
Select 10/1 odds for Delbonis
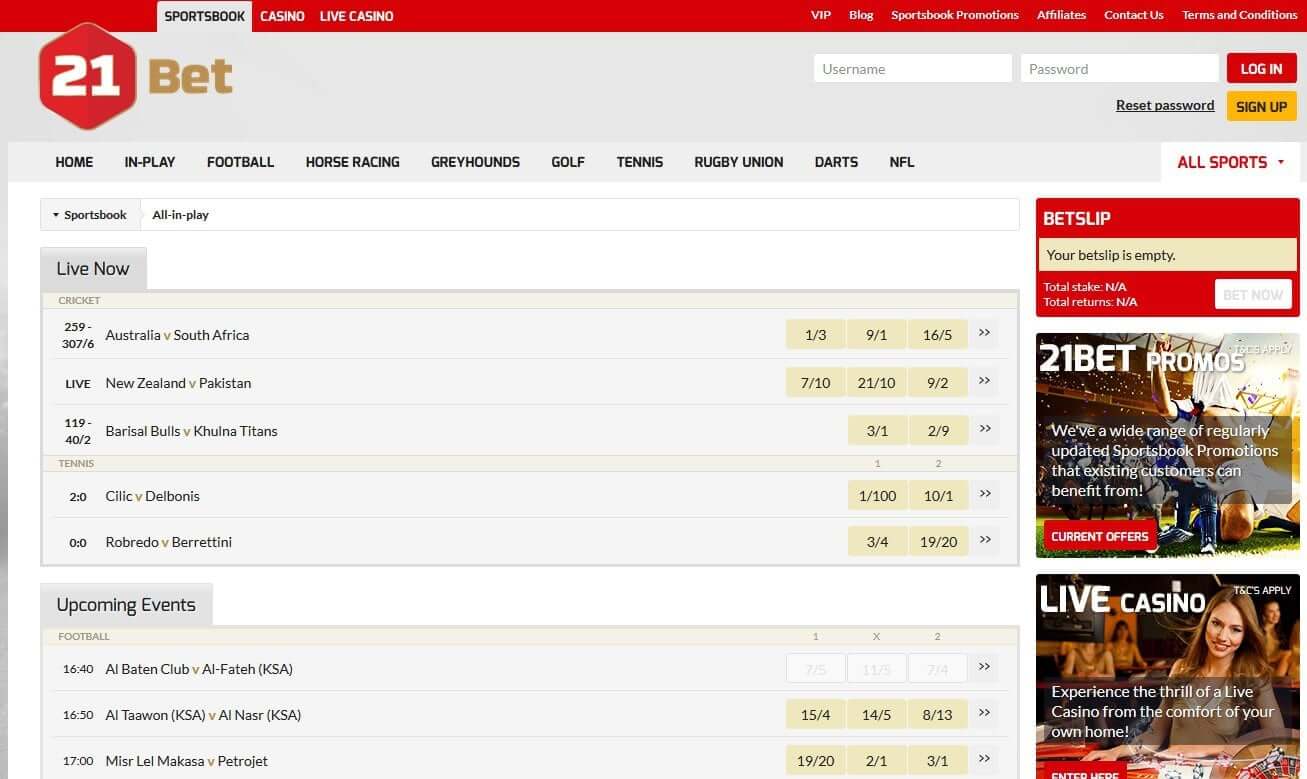pos(938,496)
